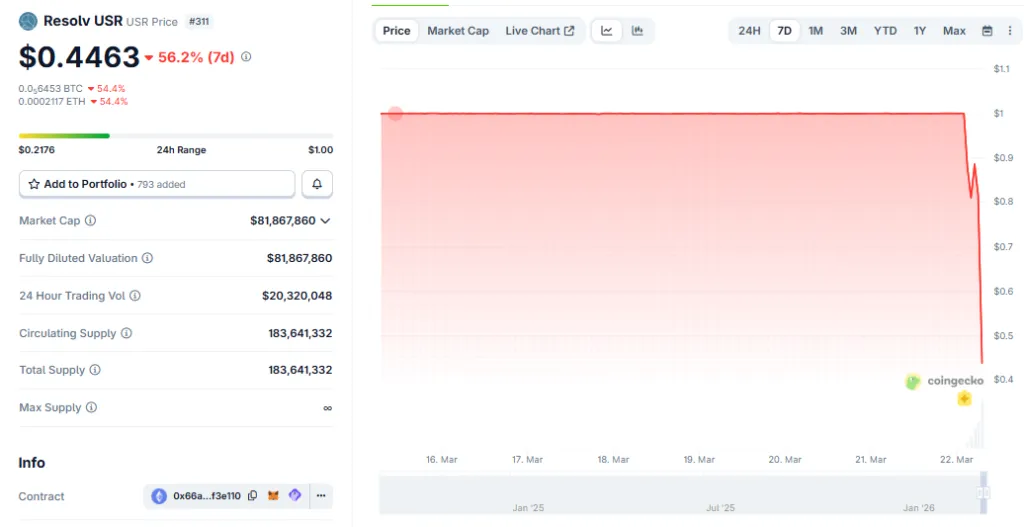The image size is (1024, 527).
Task: Click the yellow sparkle badge under CoinGecko
Action: click(964, 398)
